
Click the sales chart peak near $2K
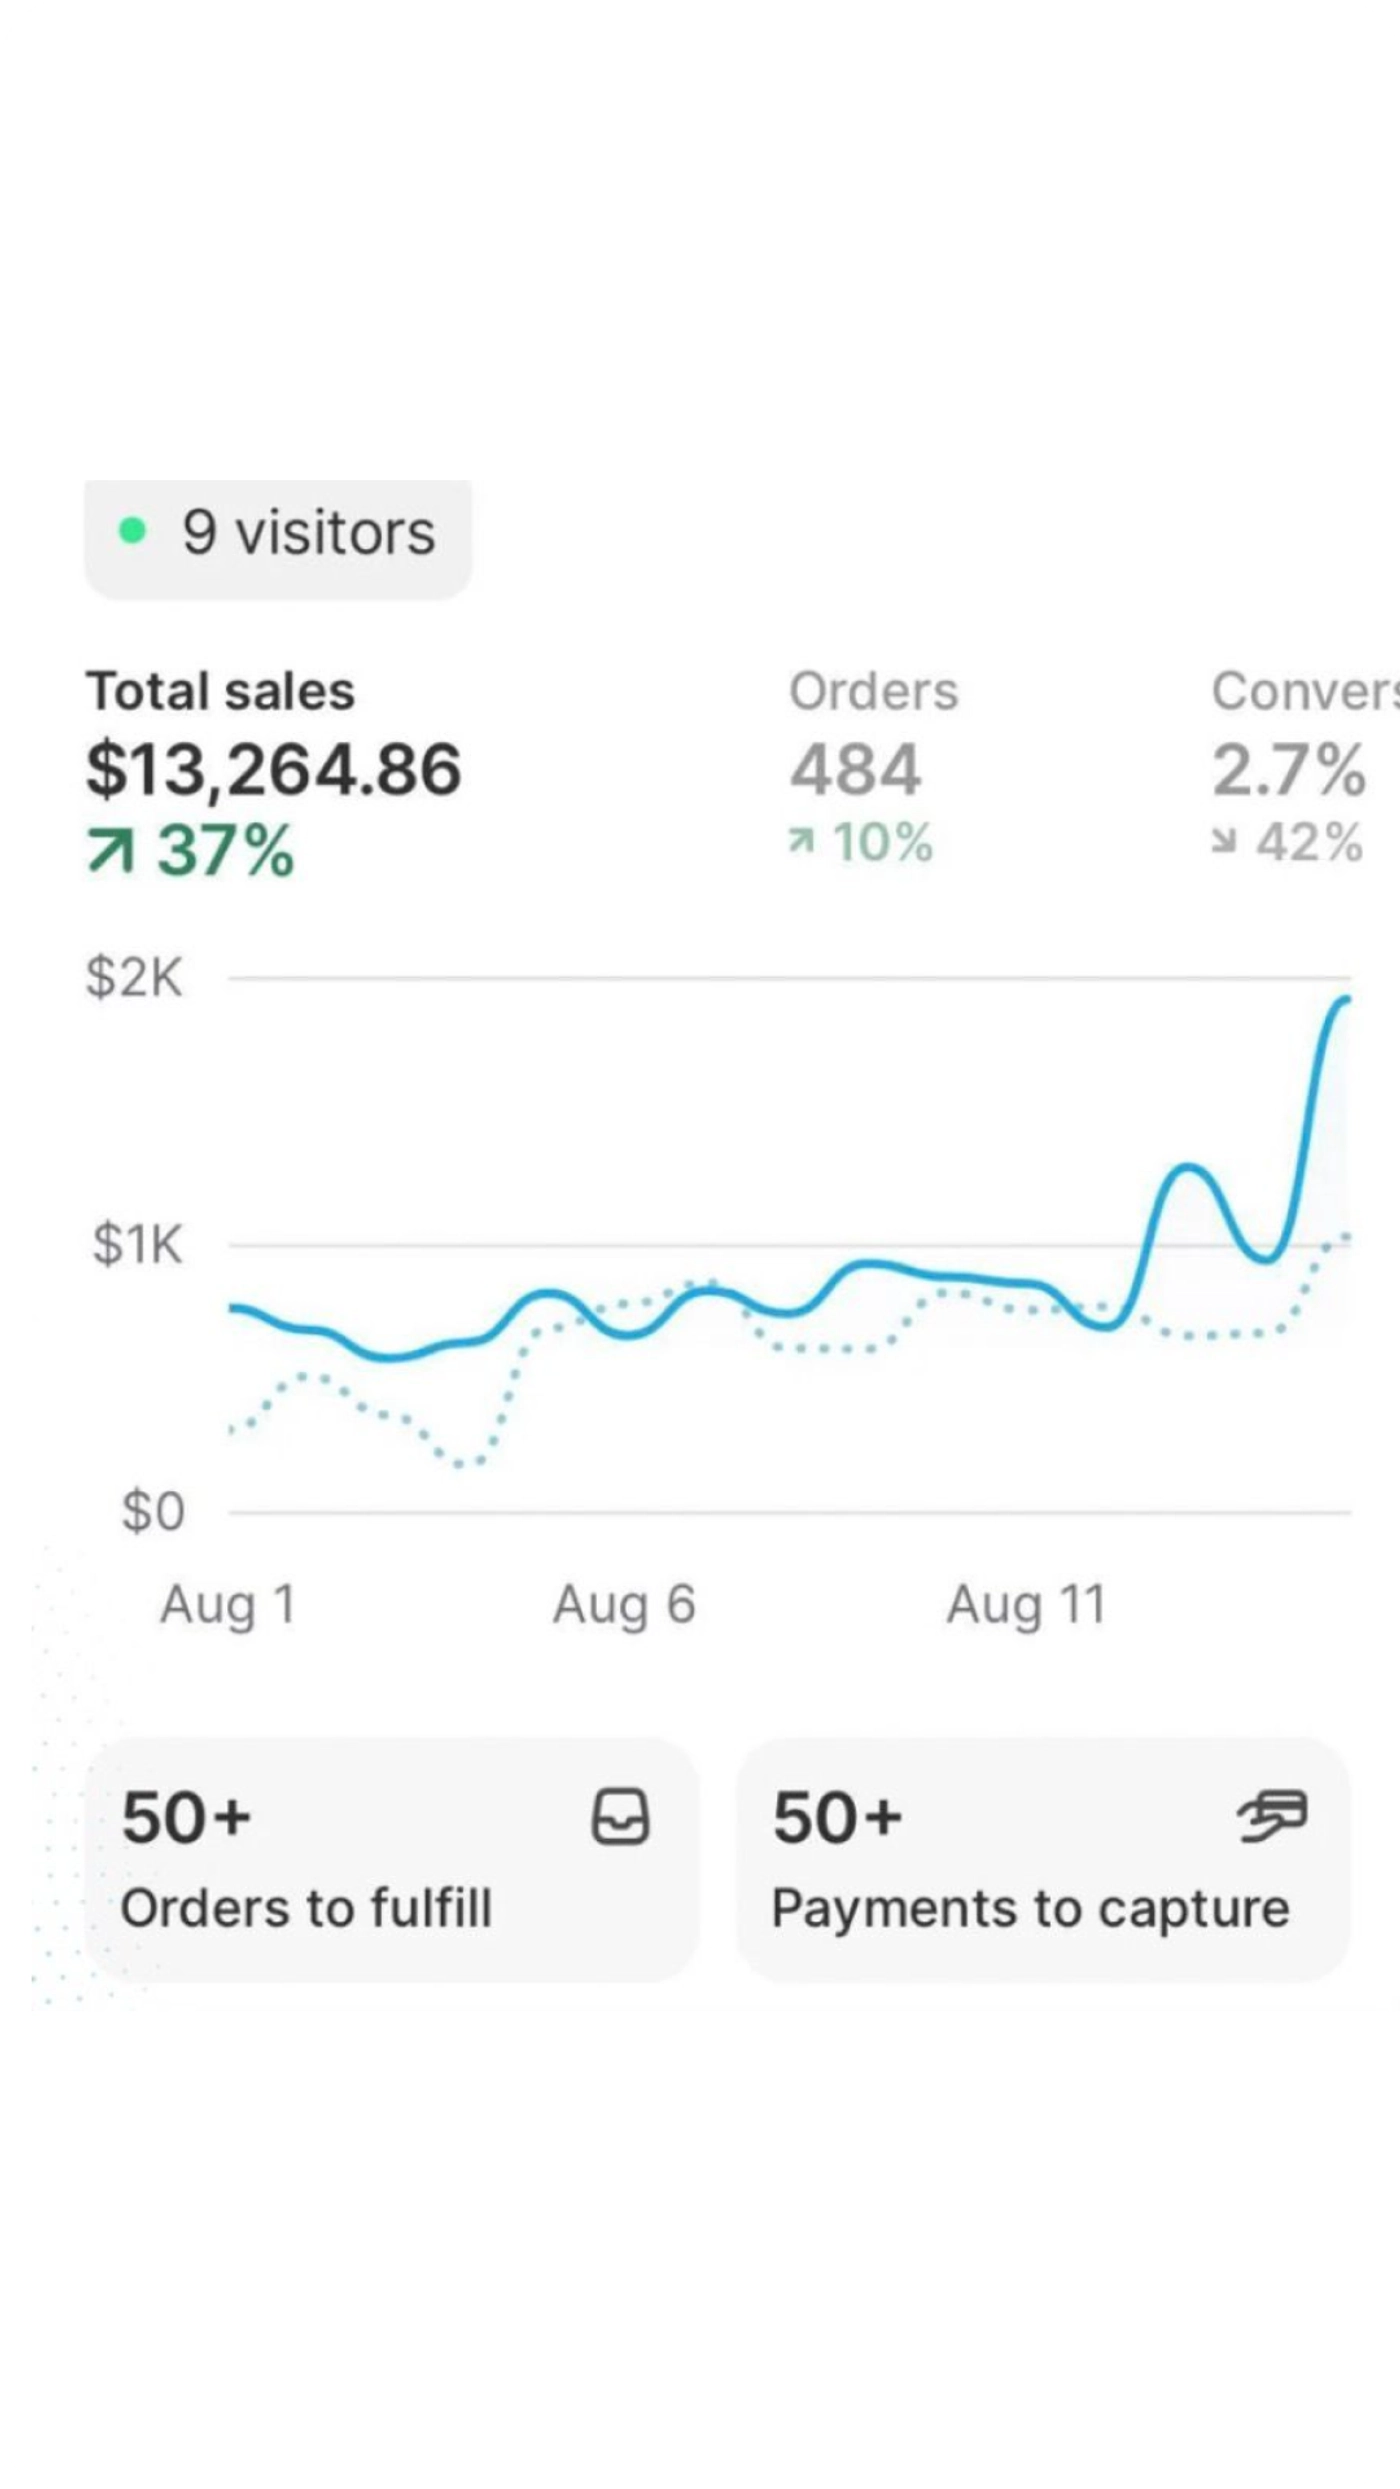coord(1343,1001)
